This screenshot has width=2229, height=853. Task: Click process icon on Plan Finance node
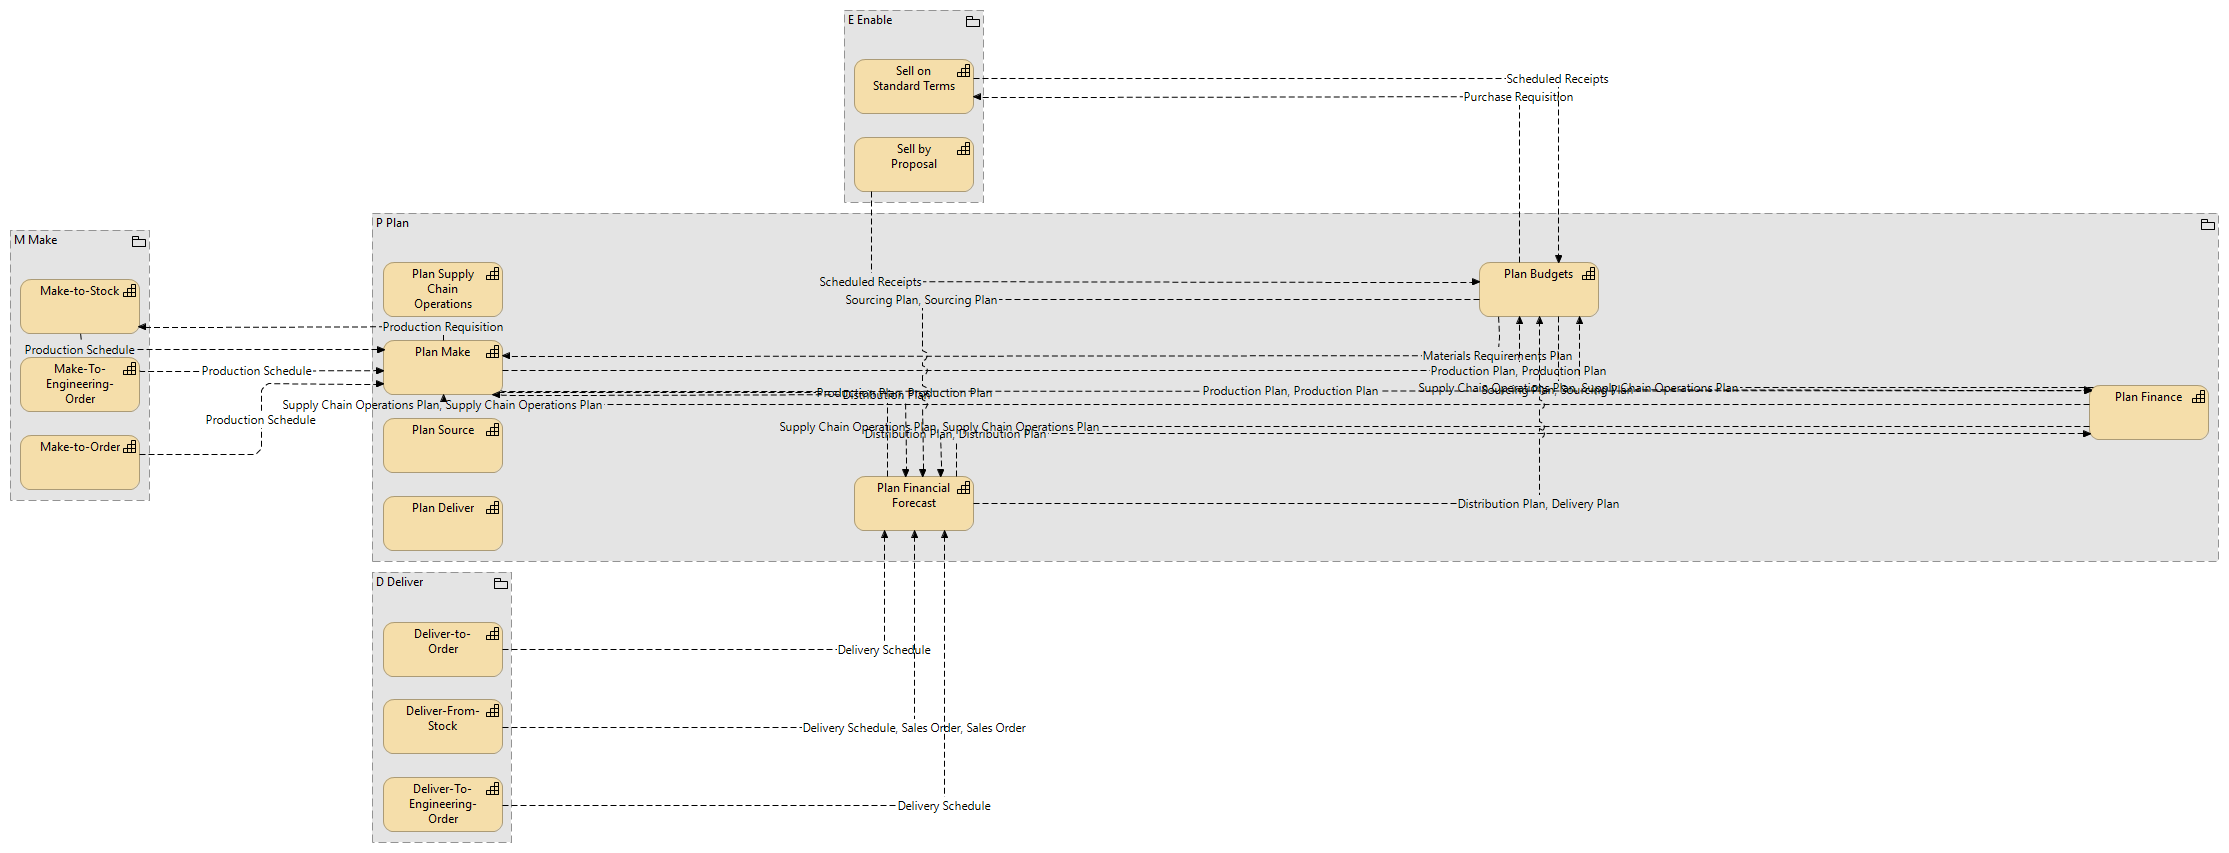click(x=2198, y=397)
